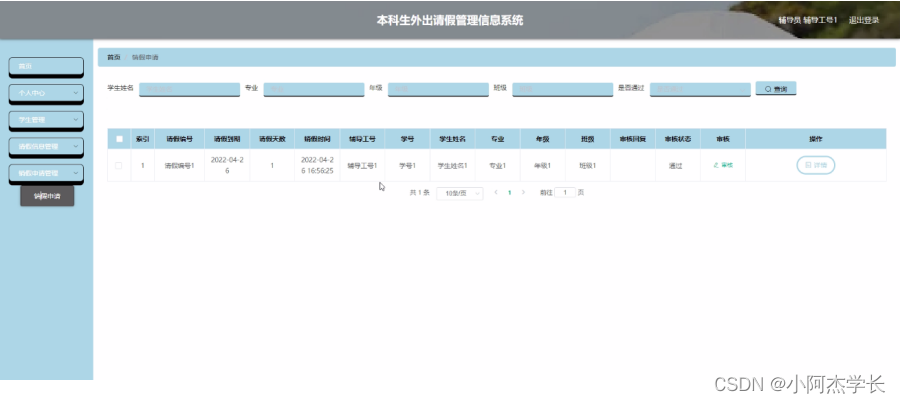This screenshot has height=403, width=901.
Task: Click the 请假到期 column header
Action: click(x=227, y=139)
